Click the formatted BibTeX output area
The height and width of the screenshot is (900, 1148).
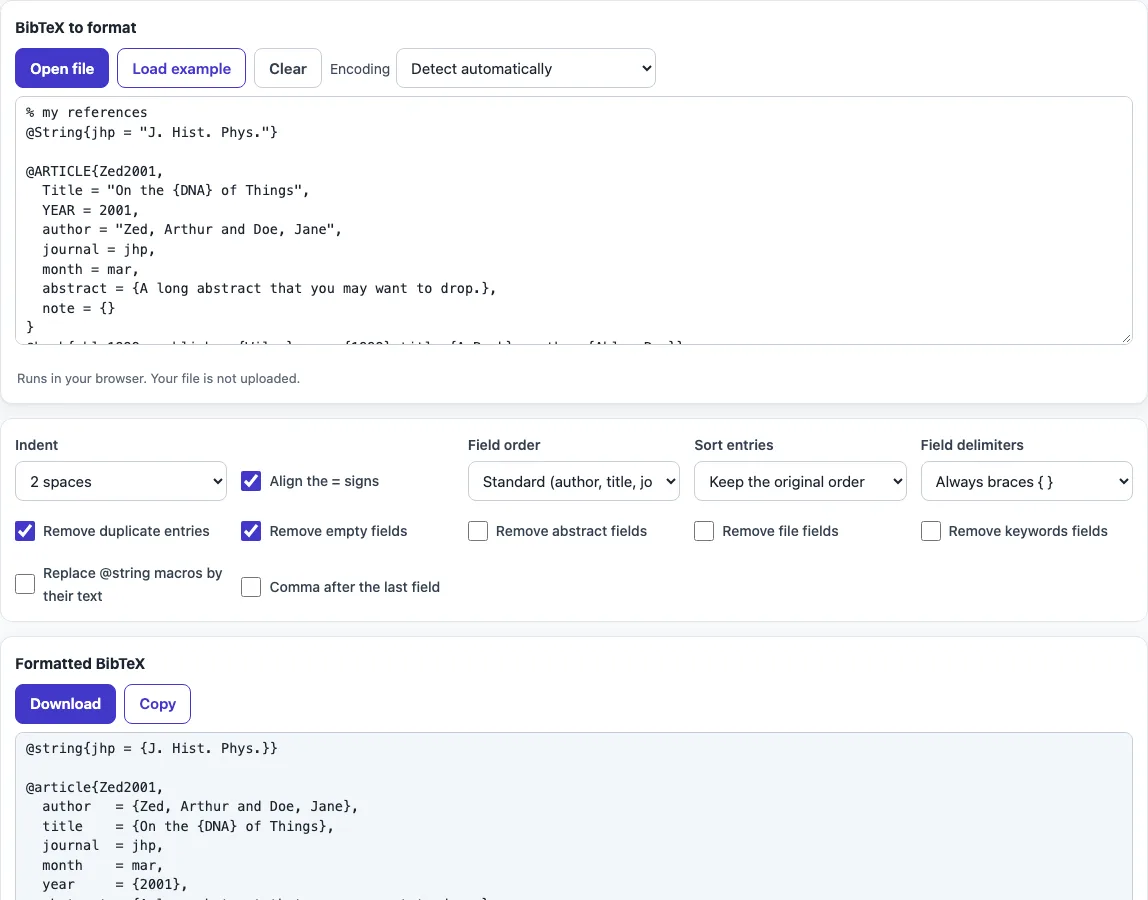574,816
